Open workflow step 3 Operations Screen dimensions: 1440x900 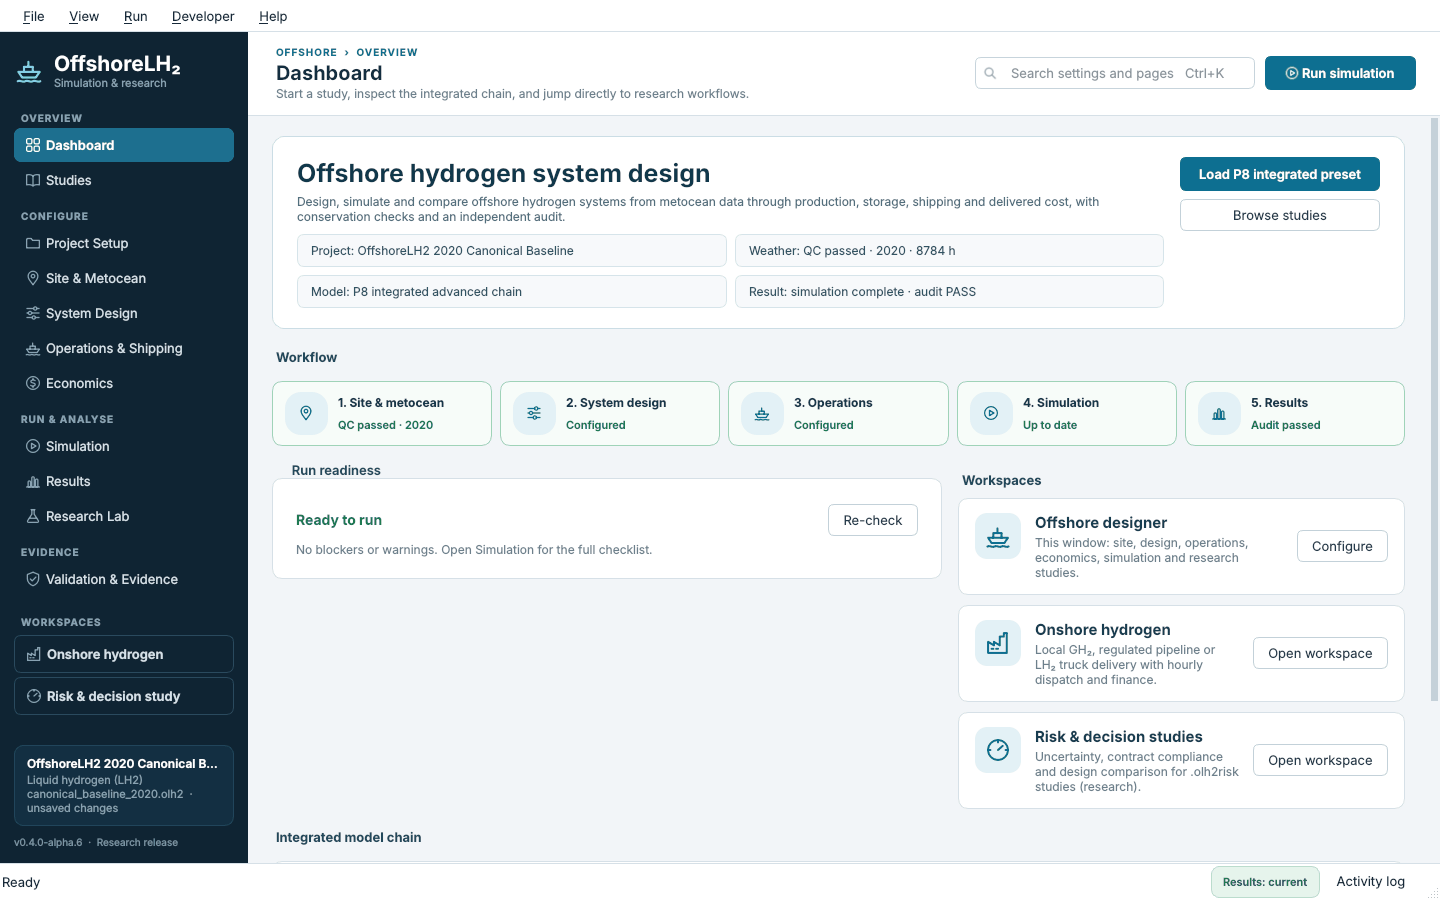click(x=838, y=413)
